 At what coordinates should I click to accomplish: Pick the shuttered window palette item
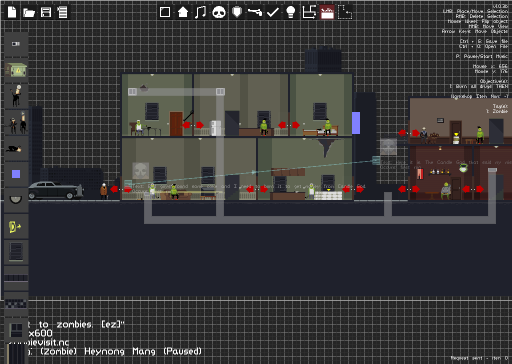click(x=16, y=251)
